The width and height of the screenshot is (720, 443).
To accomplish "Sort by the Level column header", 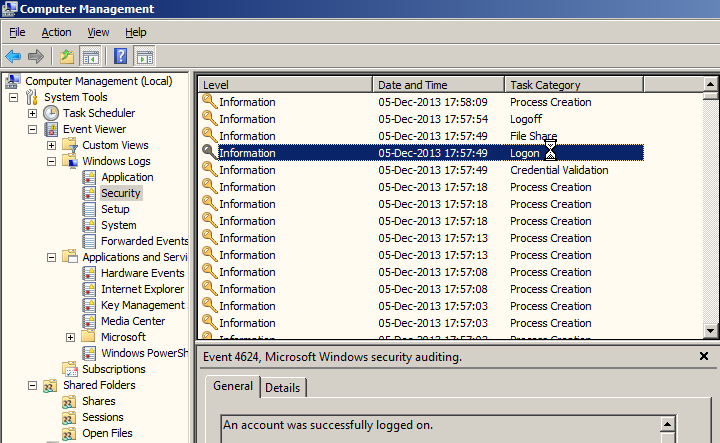I will (285, 85).
